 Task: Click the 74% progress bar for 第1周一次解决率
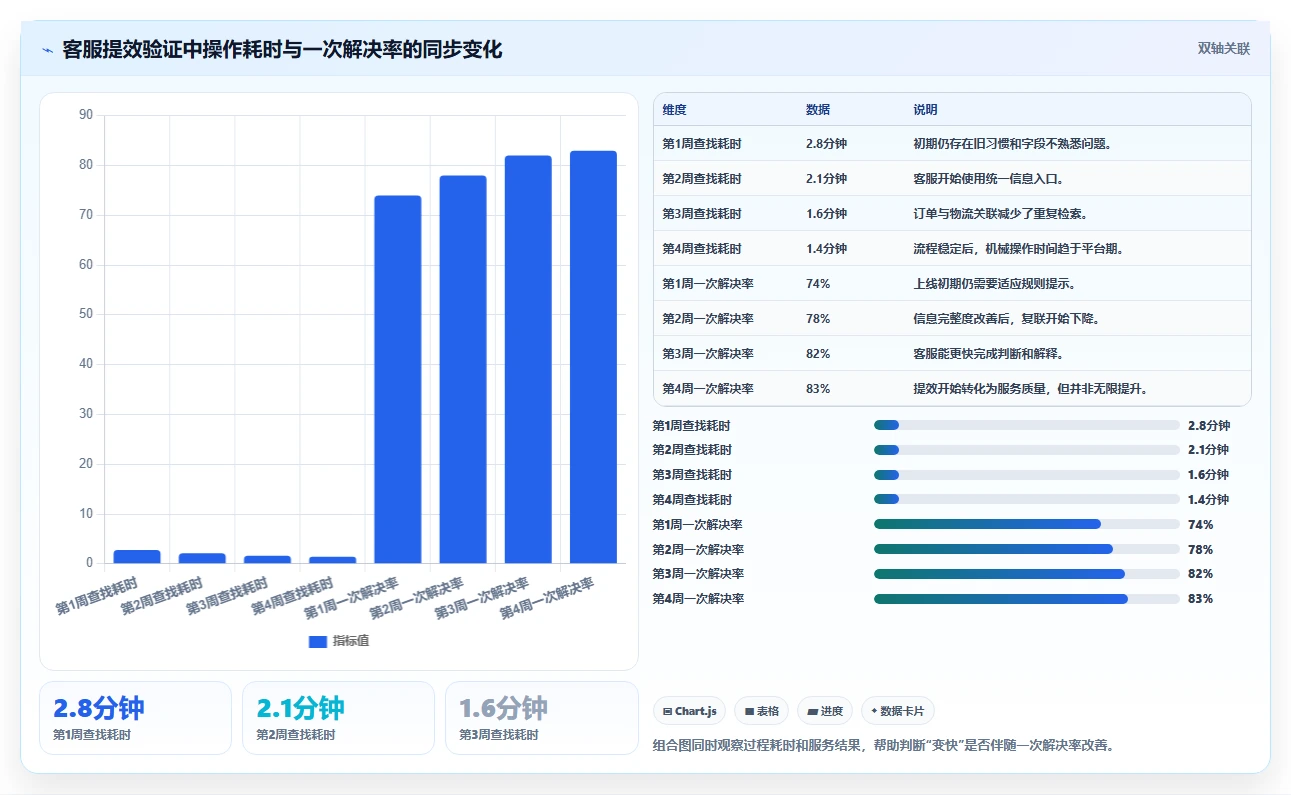point(1027,524)
